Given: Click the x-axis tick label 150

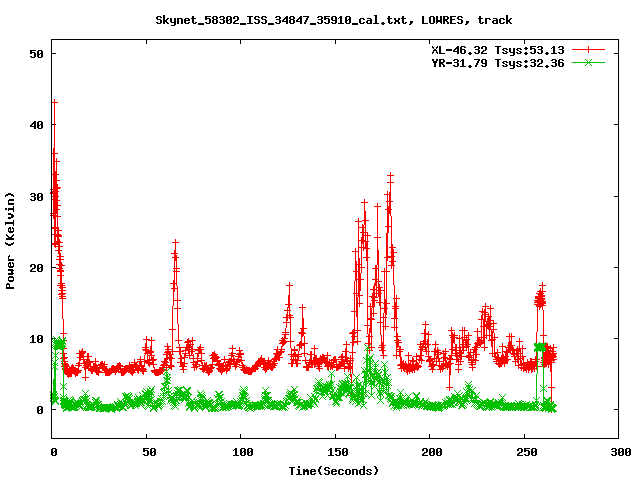Looking at the screenshot, I should 337,452.
